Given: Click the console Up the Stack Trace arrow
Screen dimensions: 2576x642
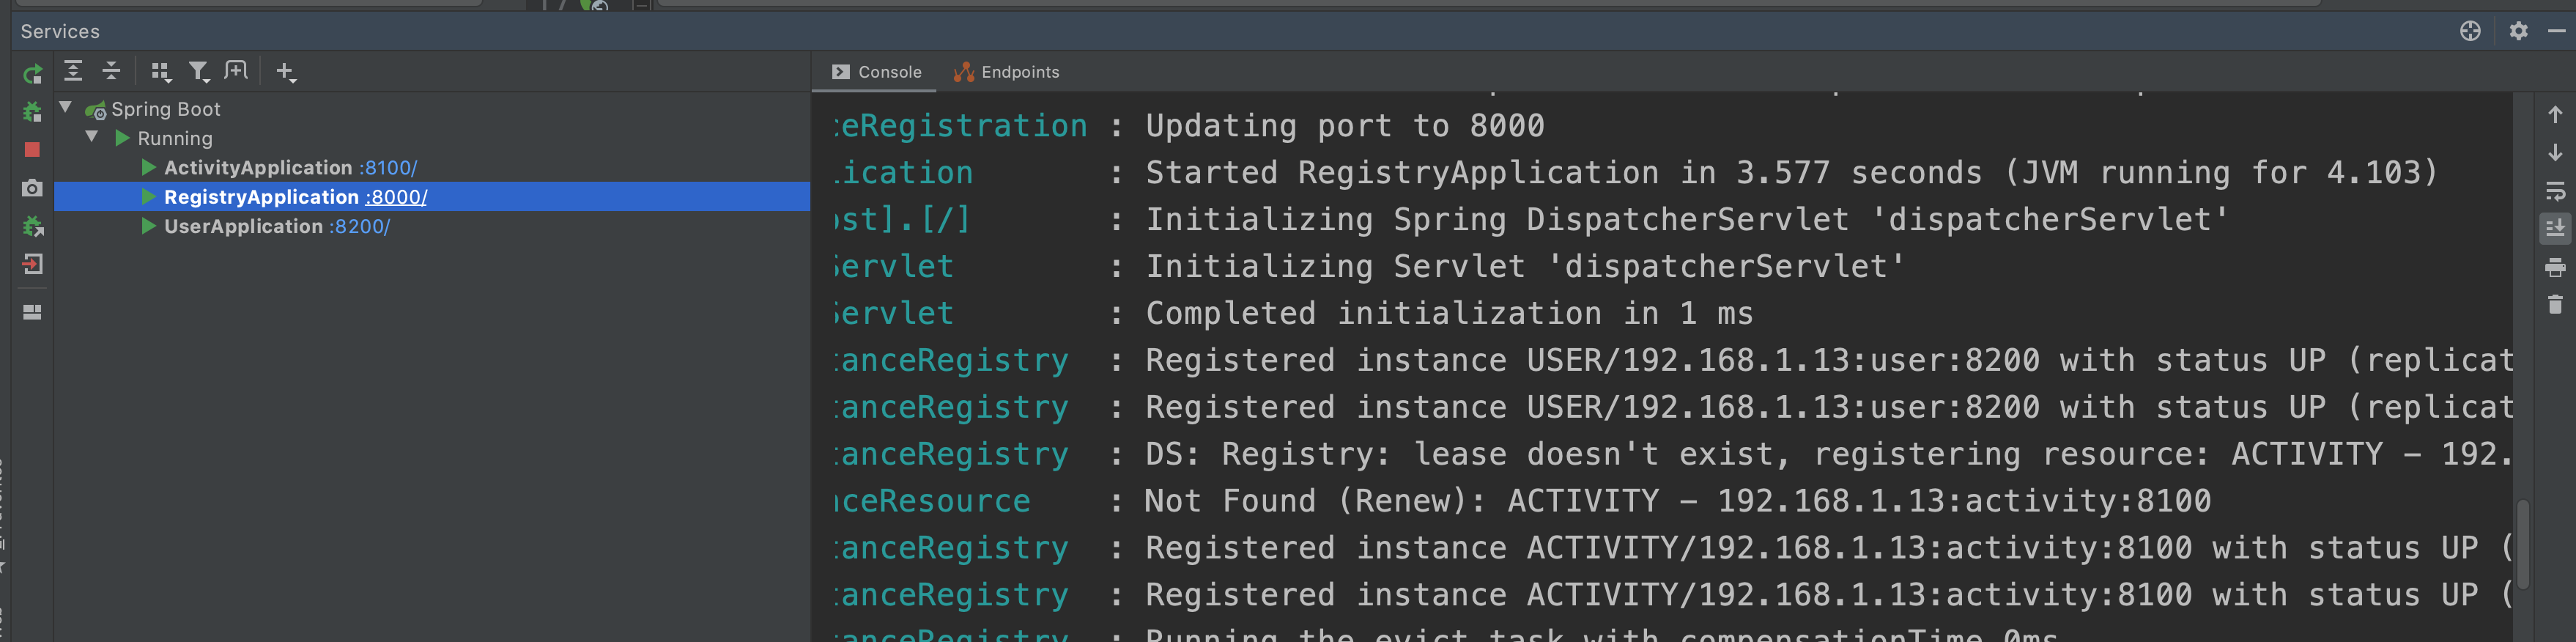Looking at the screenshot, I should (2555, 115).
